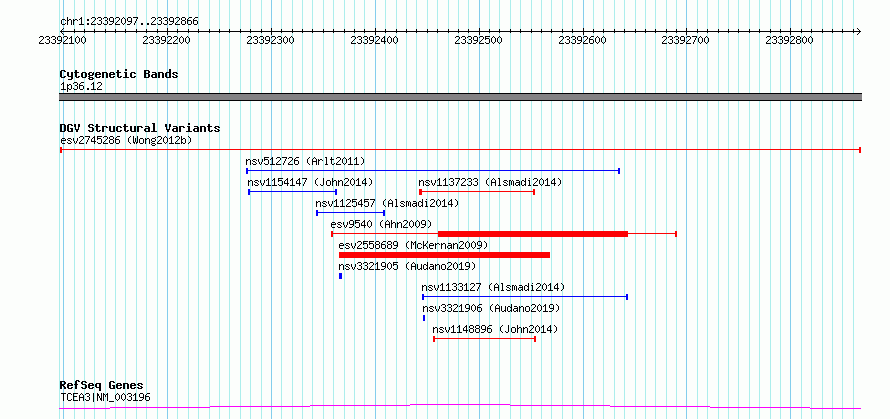Click the red bar of nsv1148896

coord(485,339)
